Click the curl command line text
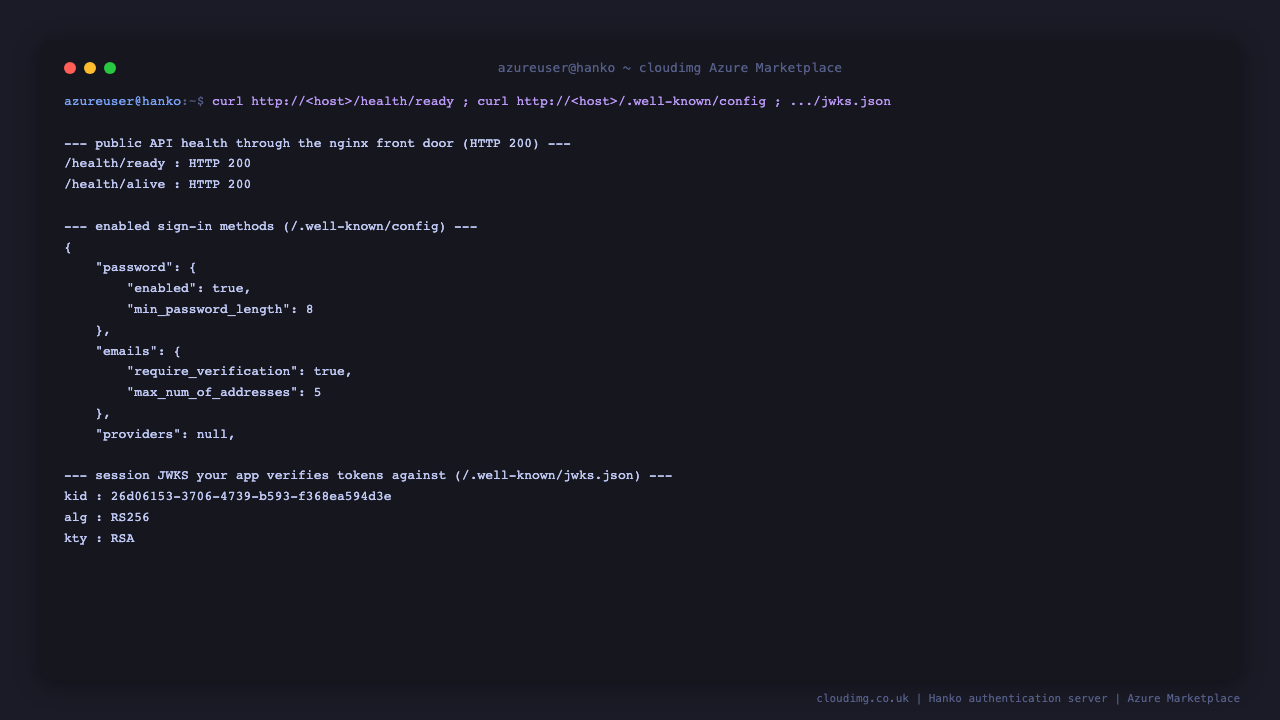Viewport: 1280px width, 720px height. [551, 101]
